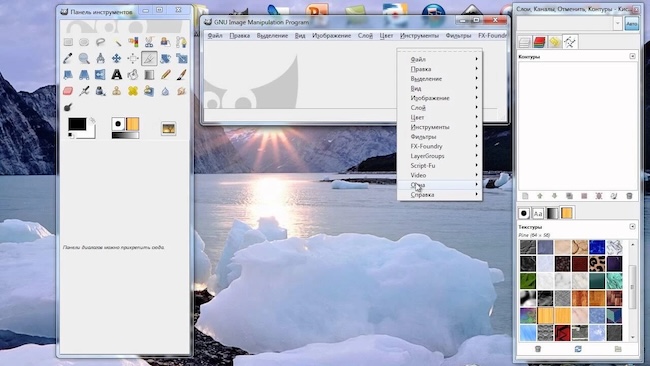Open active gradient bar in toolbox

click(x=126, y=135)
